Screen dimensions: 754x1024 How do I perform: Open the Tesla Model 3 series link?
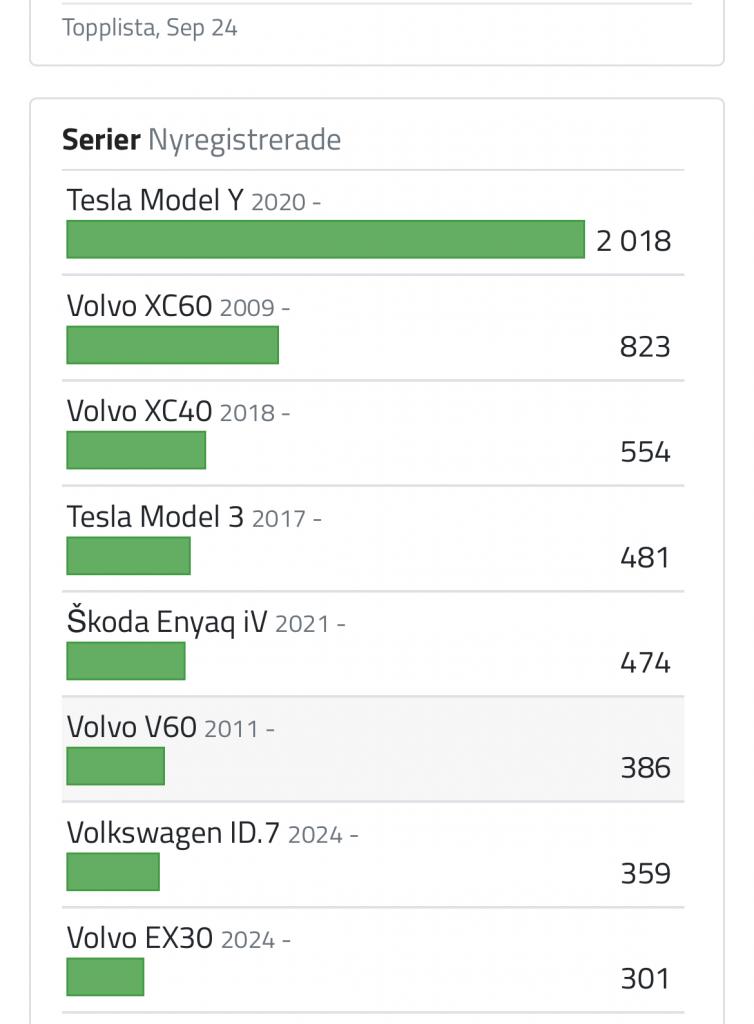[155, 517]
